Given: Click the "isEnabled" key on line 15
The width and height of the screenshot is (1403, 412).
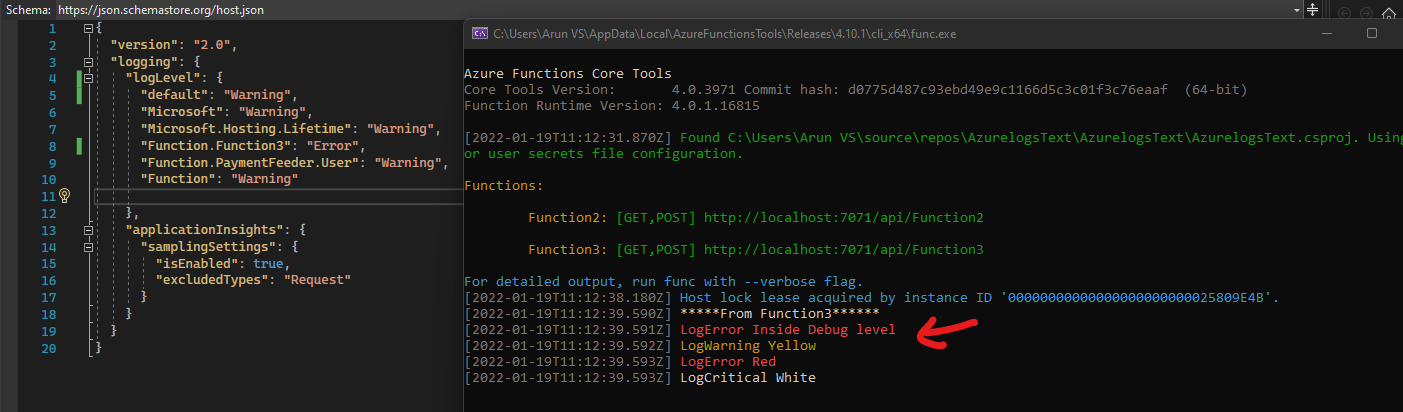Looking at the screenshot, I should pos(197,264).
